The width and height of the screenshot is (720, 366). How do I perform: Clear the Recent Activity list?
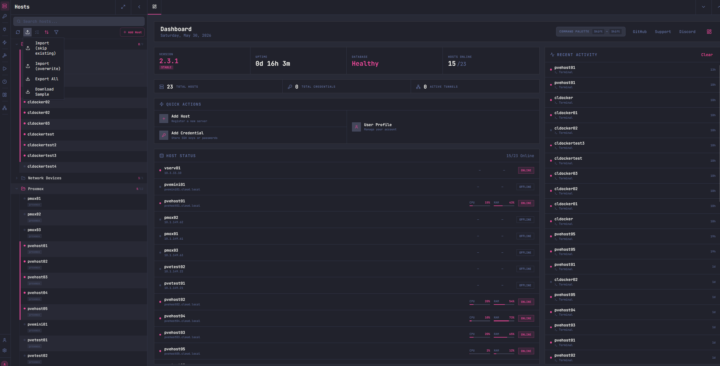coord(707,55)
